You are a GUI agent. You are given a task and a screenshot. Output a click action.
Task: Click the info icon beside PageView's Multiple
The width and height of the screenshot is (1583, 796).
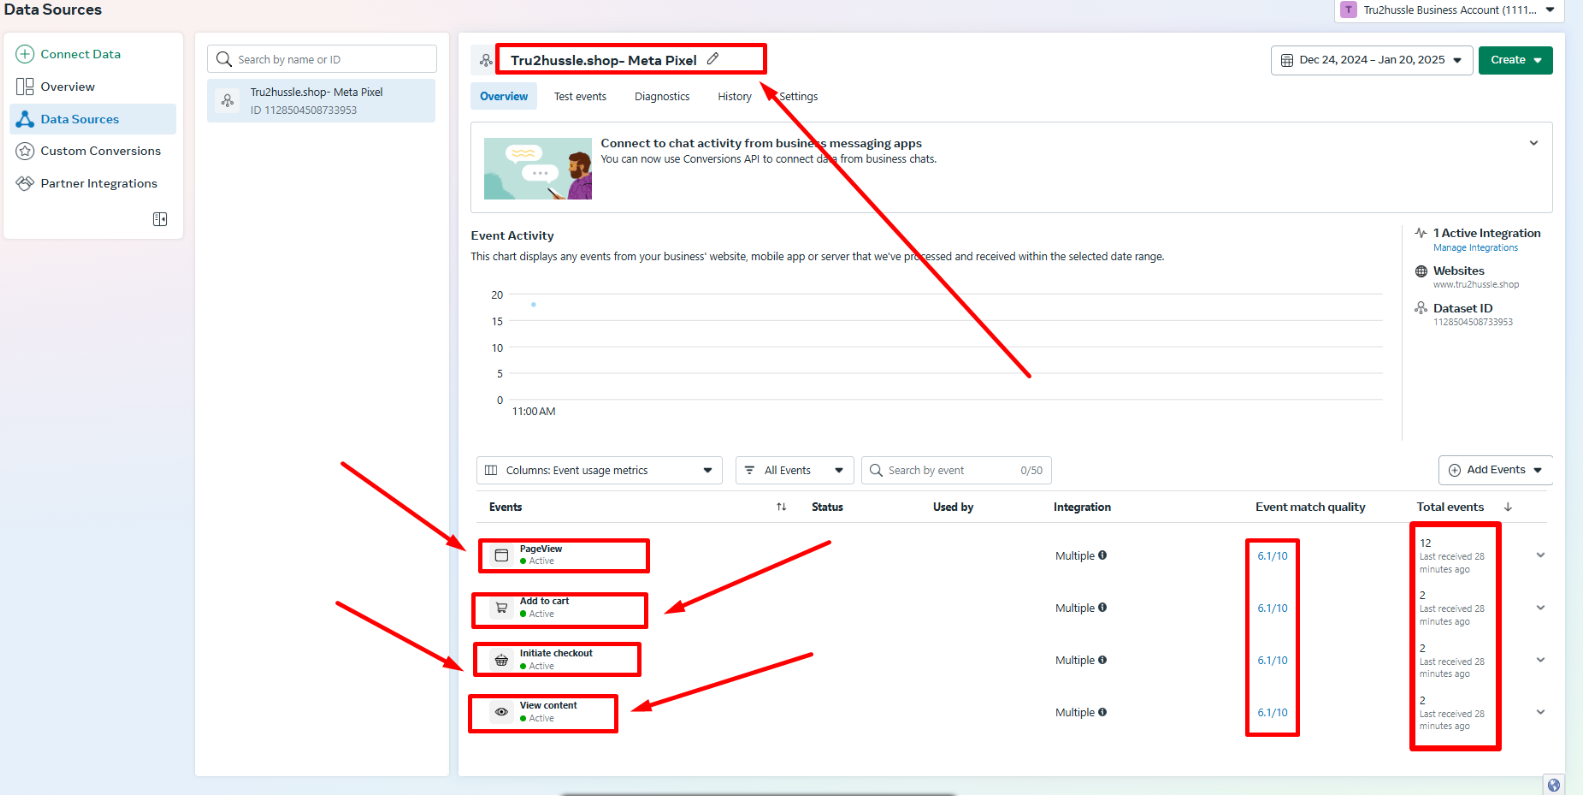pos(1103,555)
